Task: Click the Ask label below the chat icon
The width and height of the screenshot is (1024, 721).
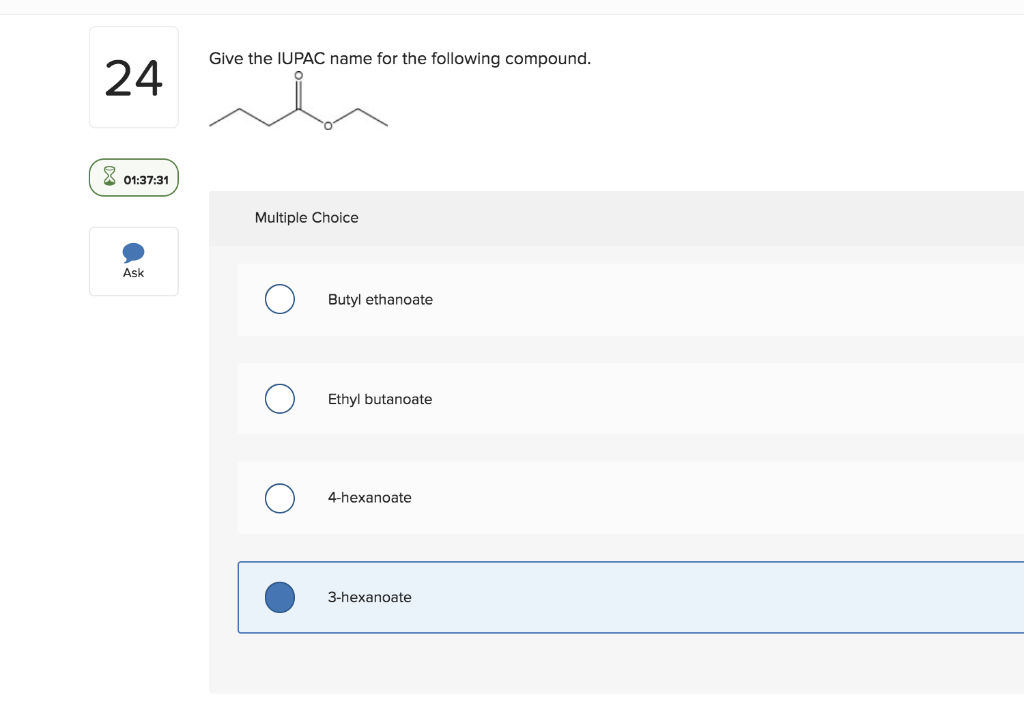Action: (133, 271)
